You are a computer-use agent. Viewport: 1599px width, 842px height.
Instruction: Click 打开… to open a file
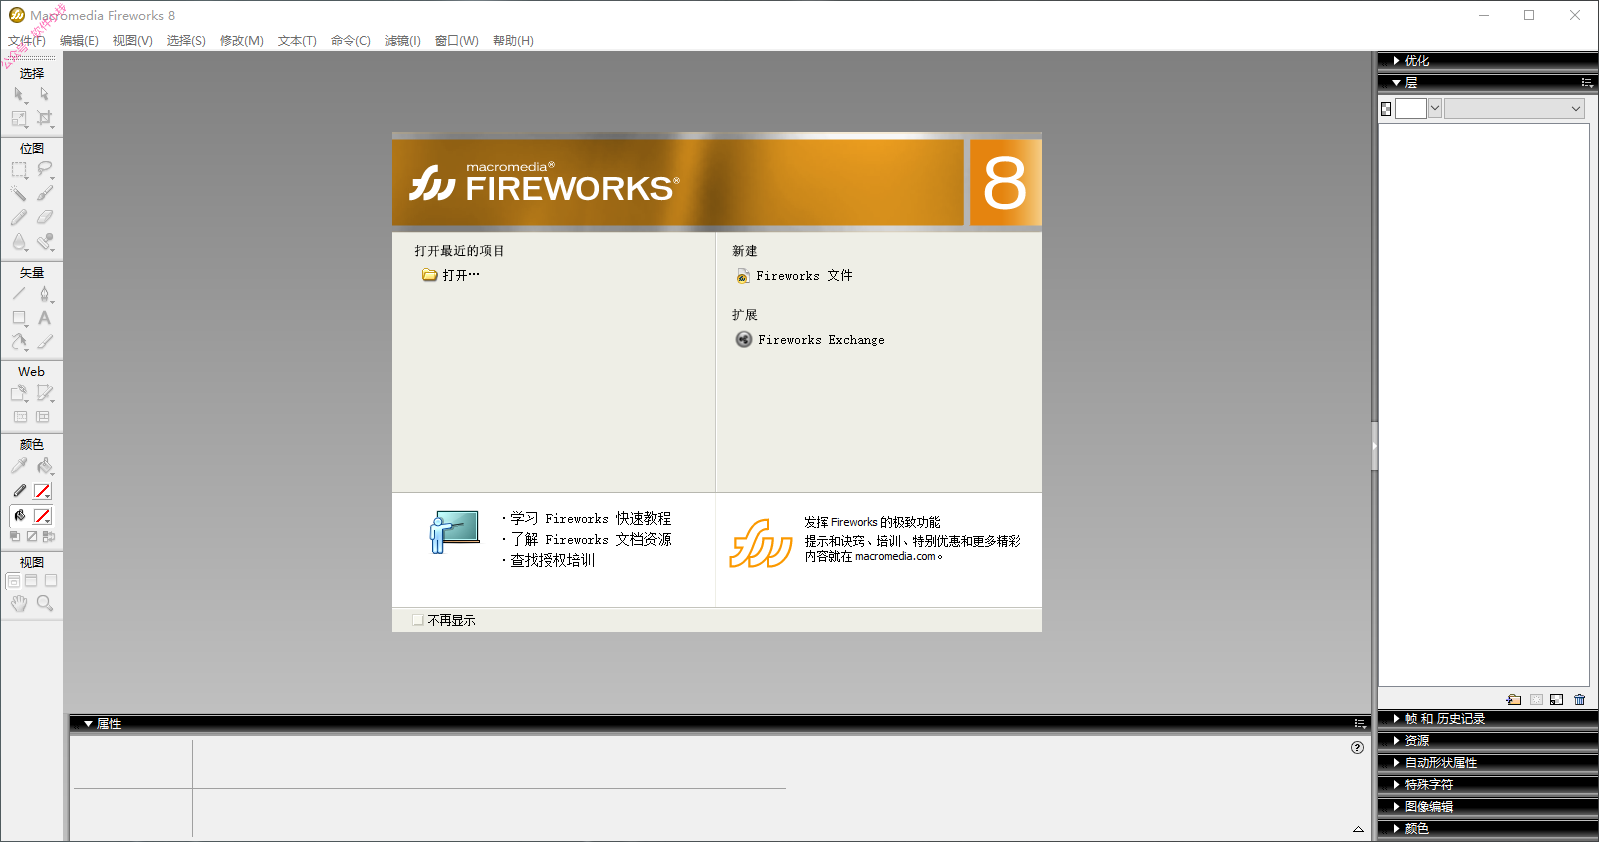tap(451, 275)
